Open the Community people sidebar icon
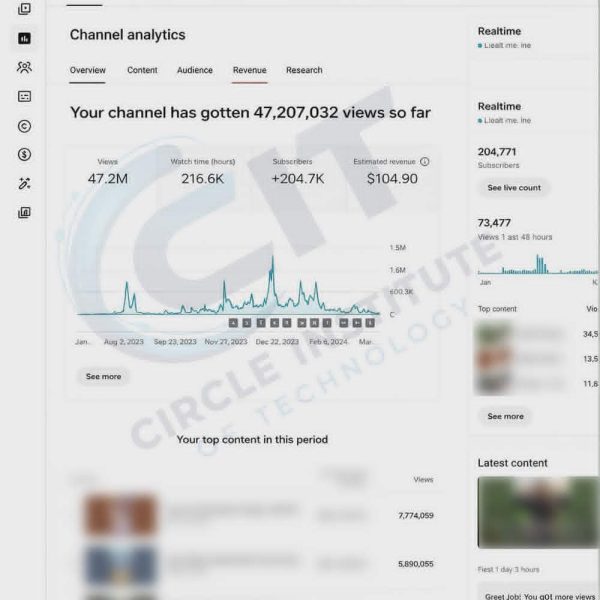This screenshot has height=600, width=600. [24, 67]
